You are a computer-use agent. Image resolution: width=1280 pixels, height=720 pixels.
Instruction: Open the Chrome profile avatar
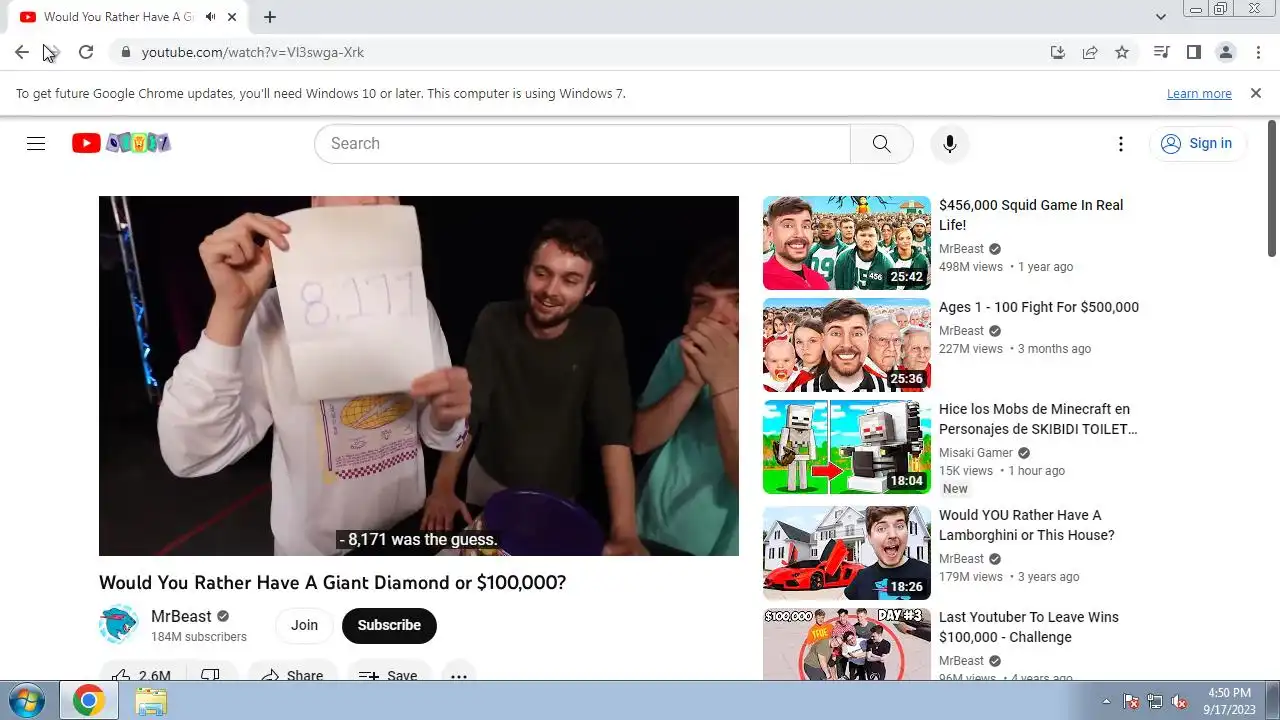tap(1225, 52)
